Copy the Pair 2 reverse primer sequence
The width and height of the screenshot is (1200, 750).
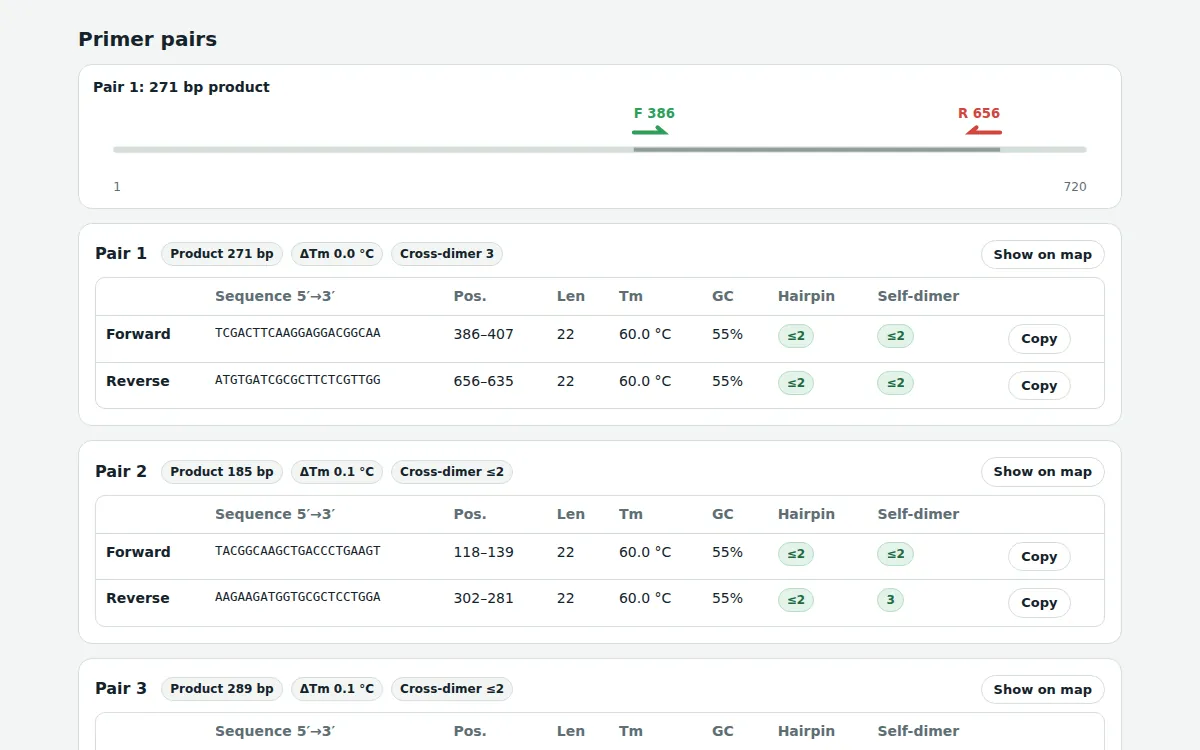coord(1039,603)
